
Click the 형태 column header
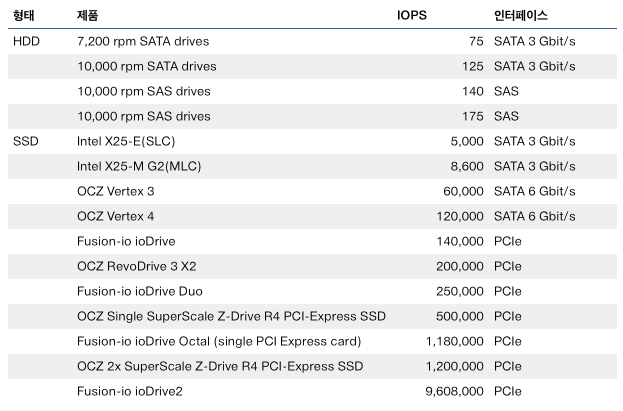click(23, 16)
